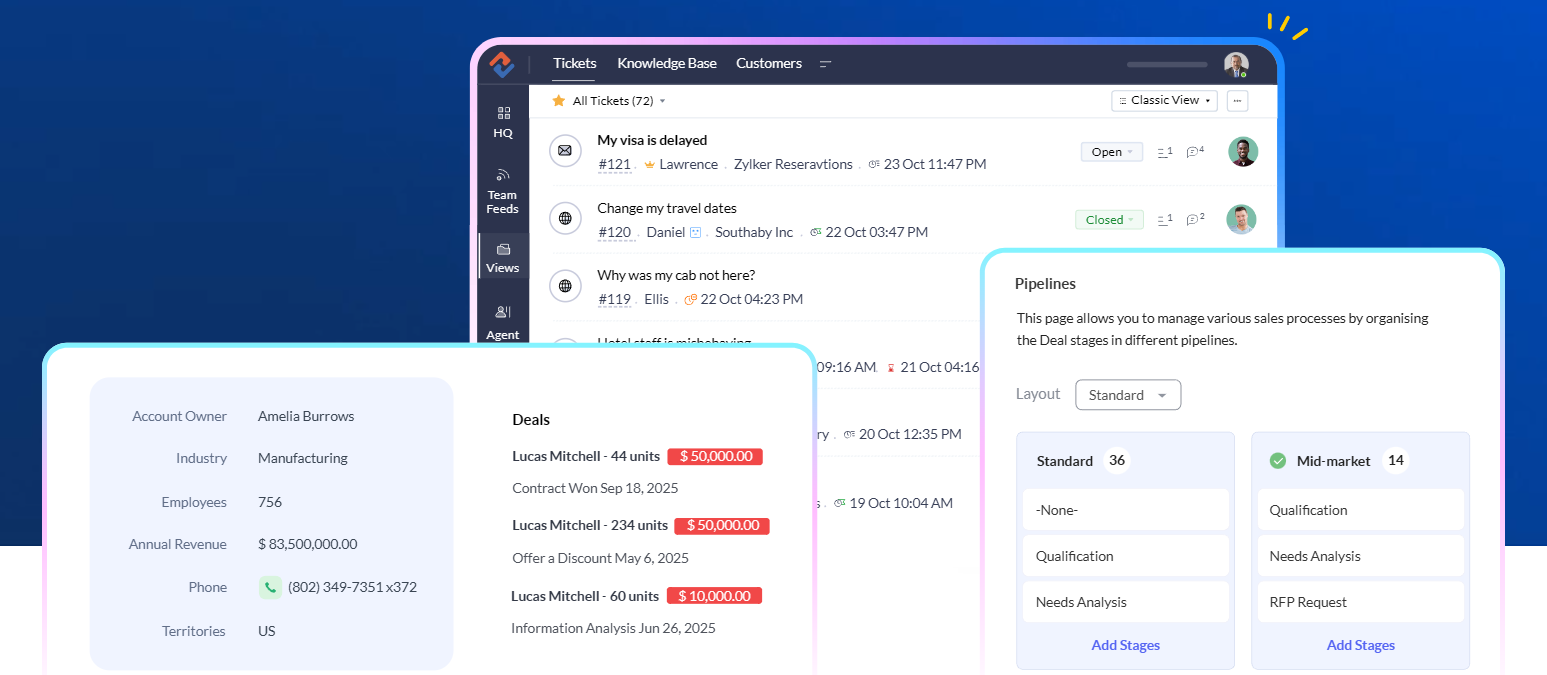1547x675 pixels.
Task: Click the star icon beside All Tickets
Action: (x=559, y=101)
